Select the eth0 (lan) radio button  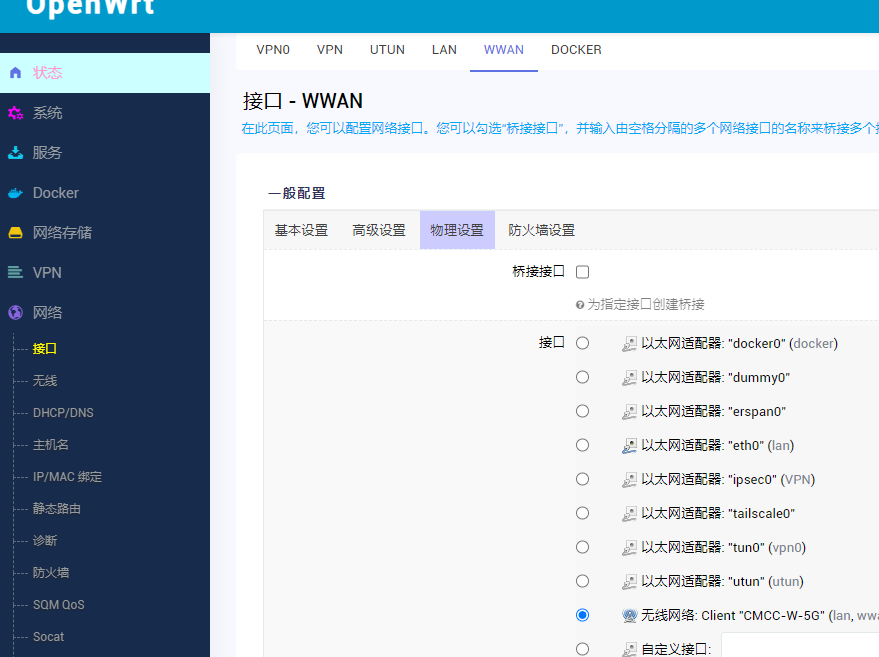click(x=582, y=445)
